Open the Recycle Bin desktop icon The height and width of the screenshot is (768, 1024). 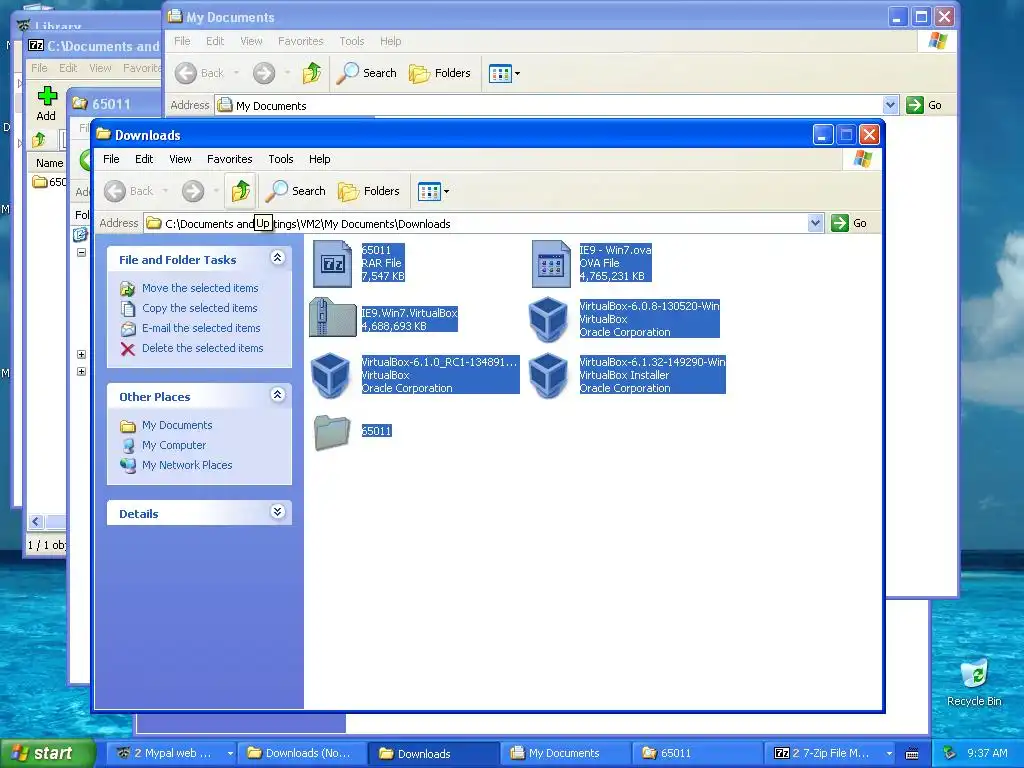pyautogui.click(x=974, y=682)
